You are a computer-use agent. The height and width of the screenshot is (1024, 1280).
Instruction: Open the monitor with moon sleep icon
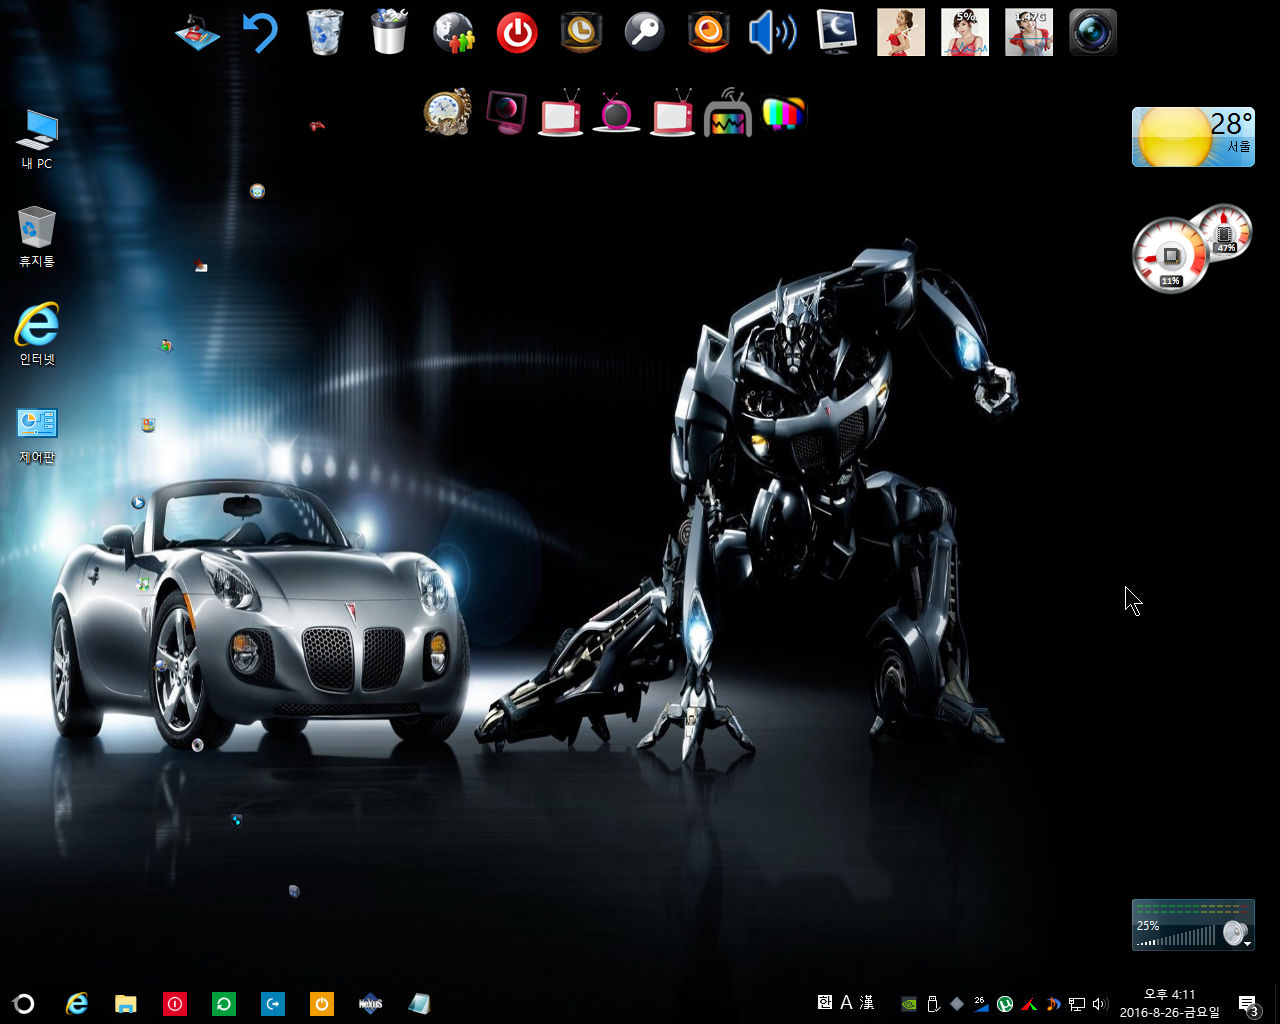(837, 32)
